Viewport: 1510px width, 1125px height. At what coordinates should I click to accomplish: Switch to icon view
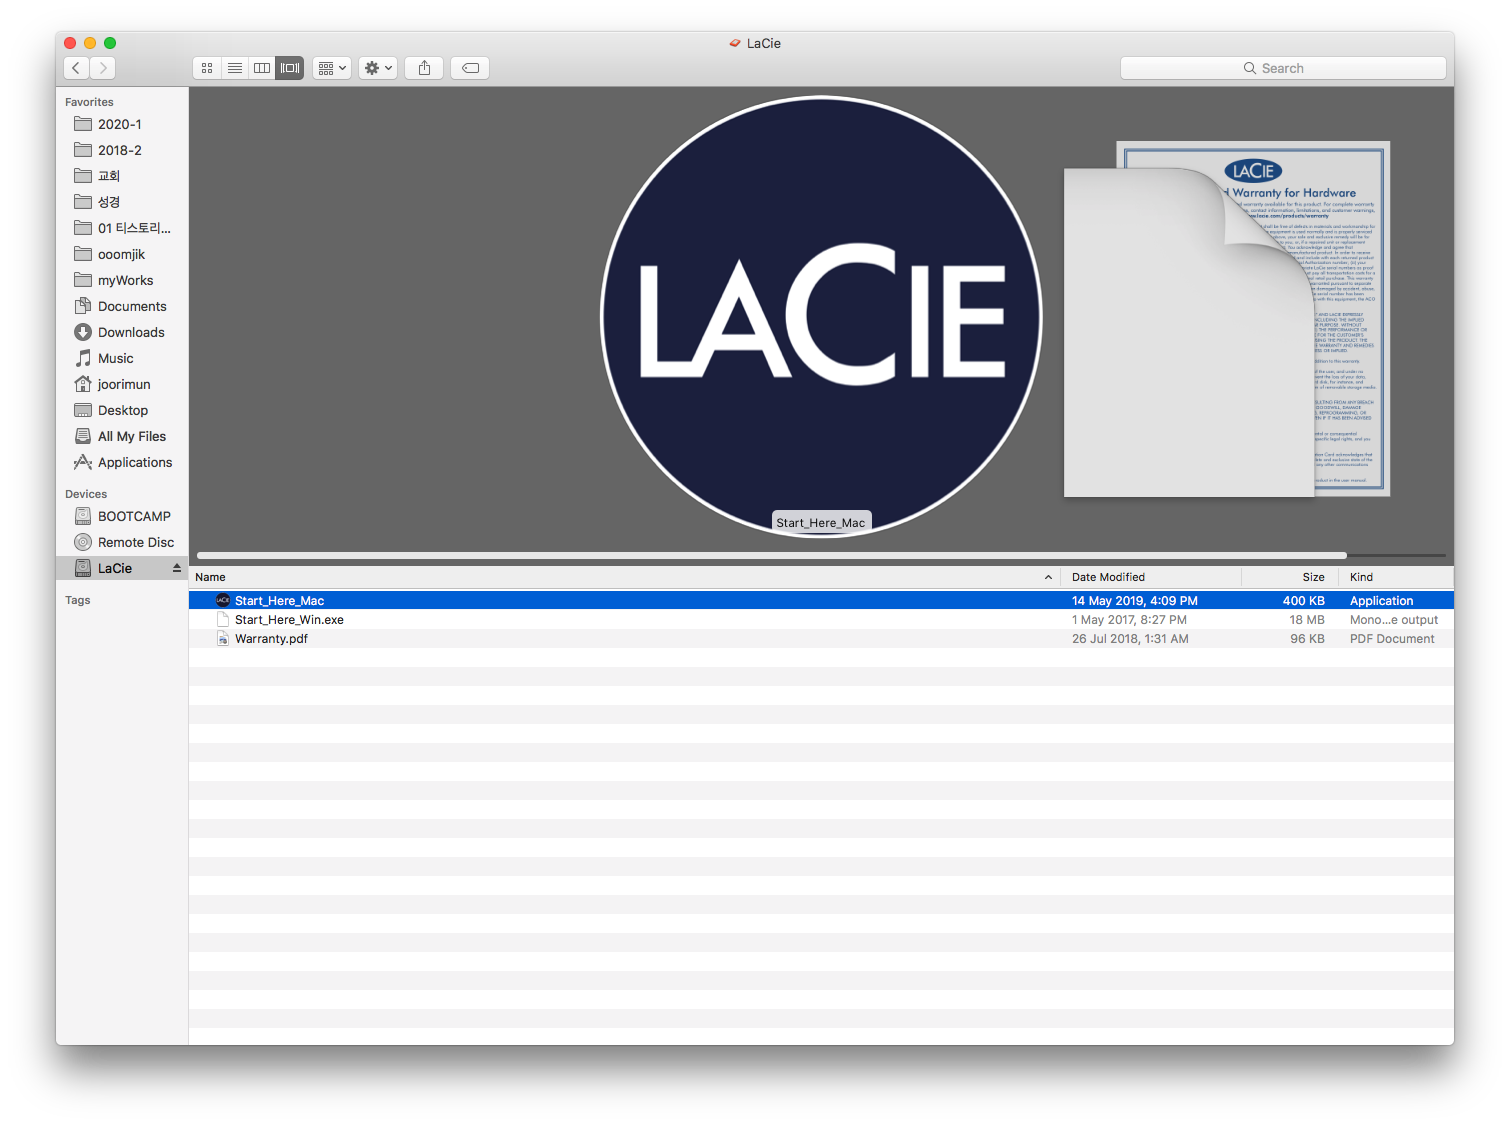207,68
